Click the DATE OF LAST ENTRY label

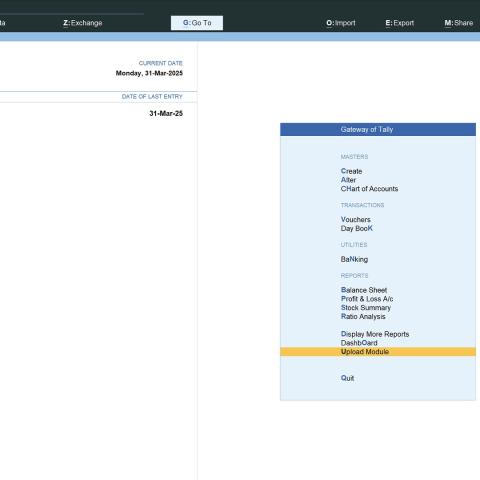[152, 97]
